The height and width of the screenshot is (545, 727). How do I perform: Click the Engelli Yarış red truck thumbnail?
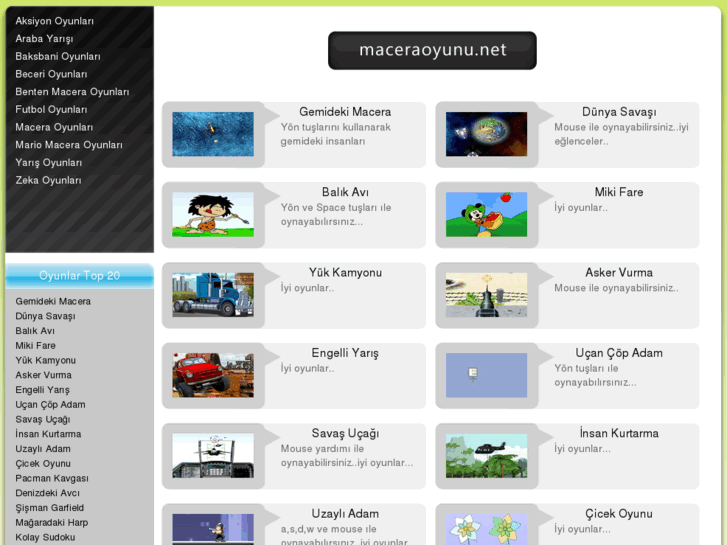click(213, 375)
